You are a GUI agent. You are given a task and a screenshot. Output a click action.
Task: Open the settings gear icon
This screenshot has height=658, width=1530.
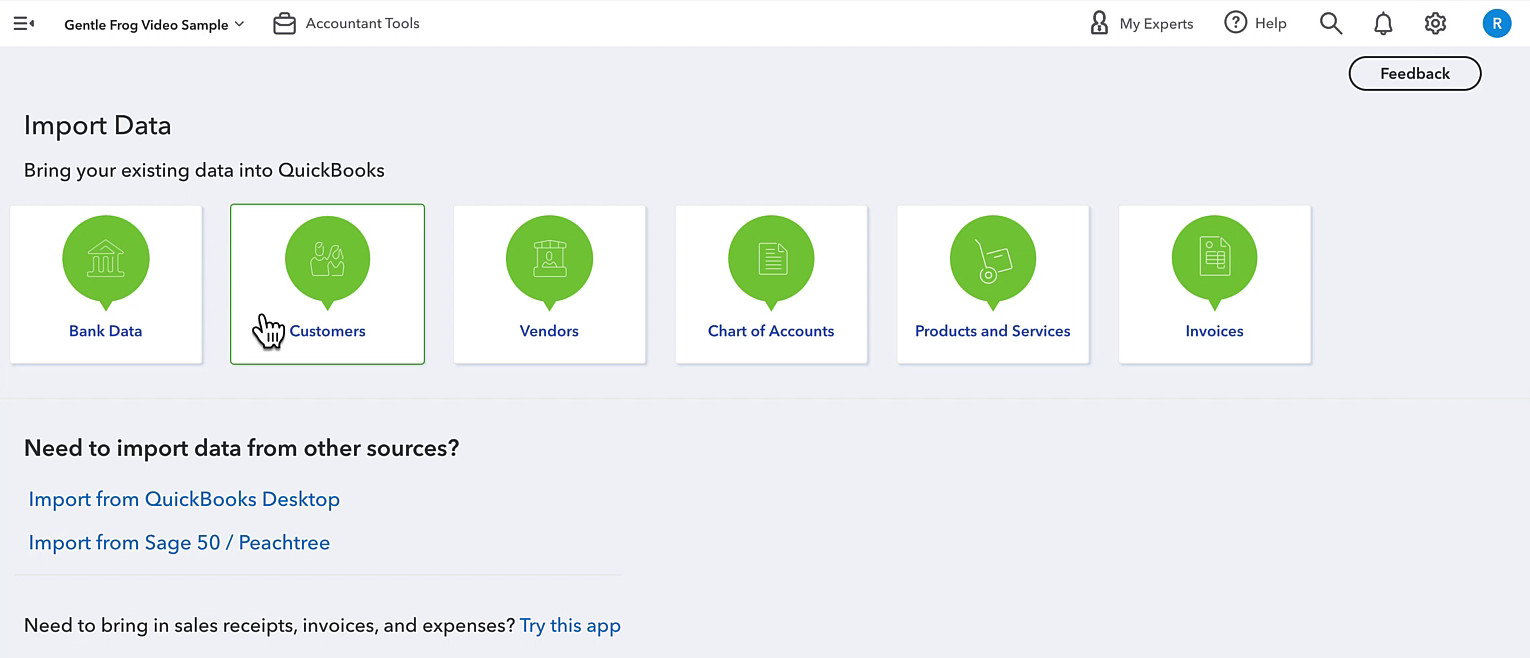coord(1435,23)
